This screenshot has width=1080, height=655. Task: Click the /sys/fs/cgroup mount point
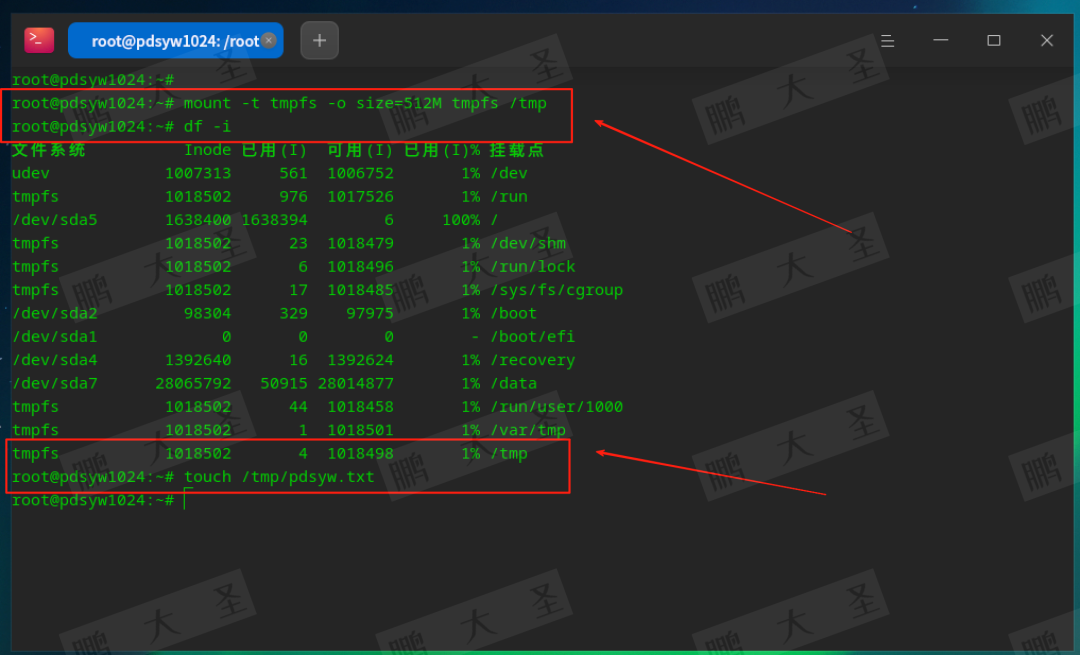tap(557, 290)
